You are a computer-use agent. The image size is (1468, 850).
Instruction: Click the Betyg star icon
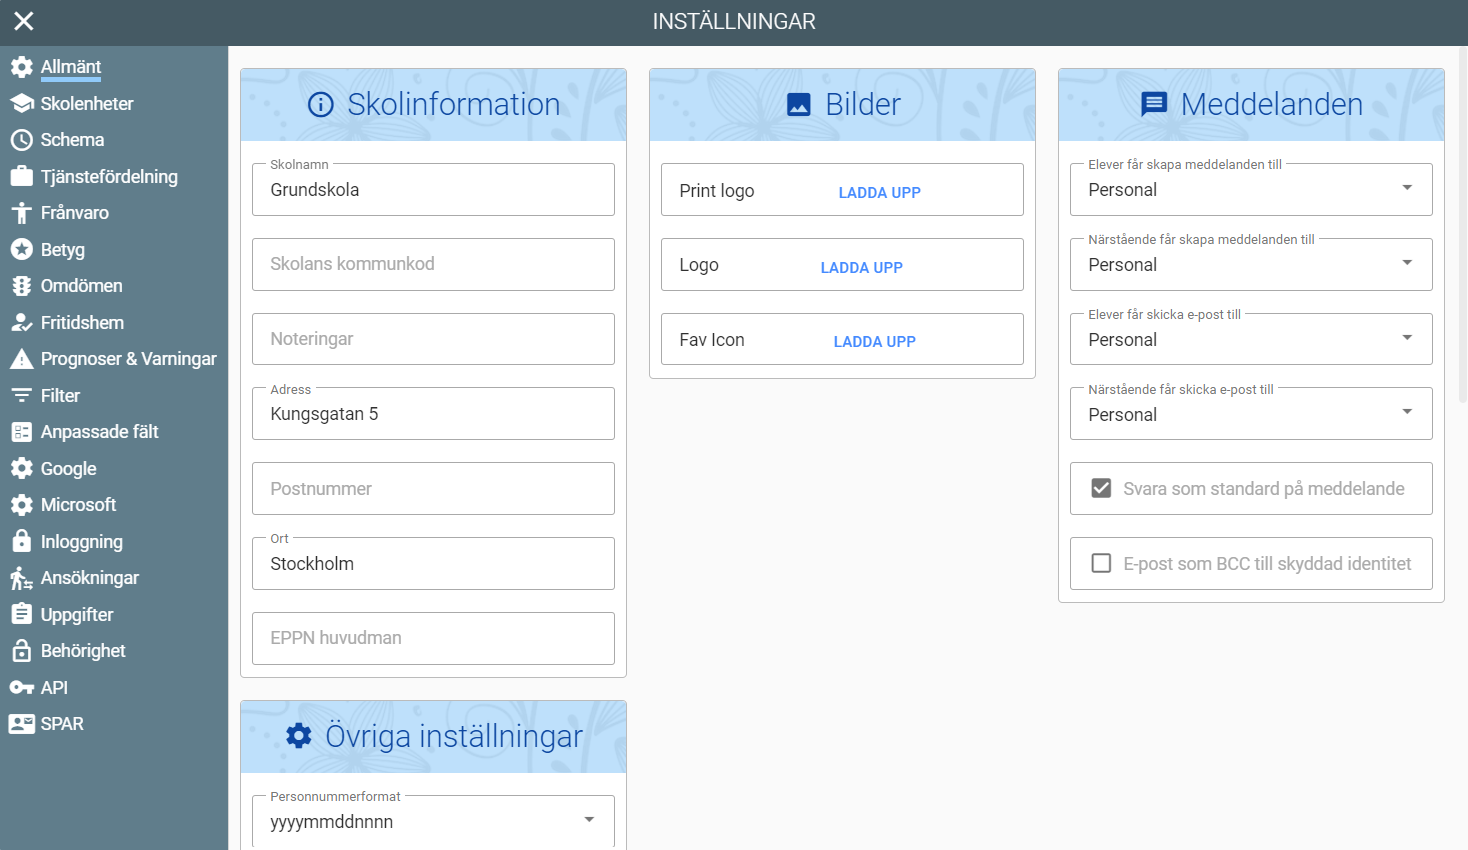coord(22,249)
